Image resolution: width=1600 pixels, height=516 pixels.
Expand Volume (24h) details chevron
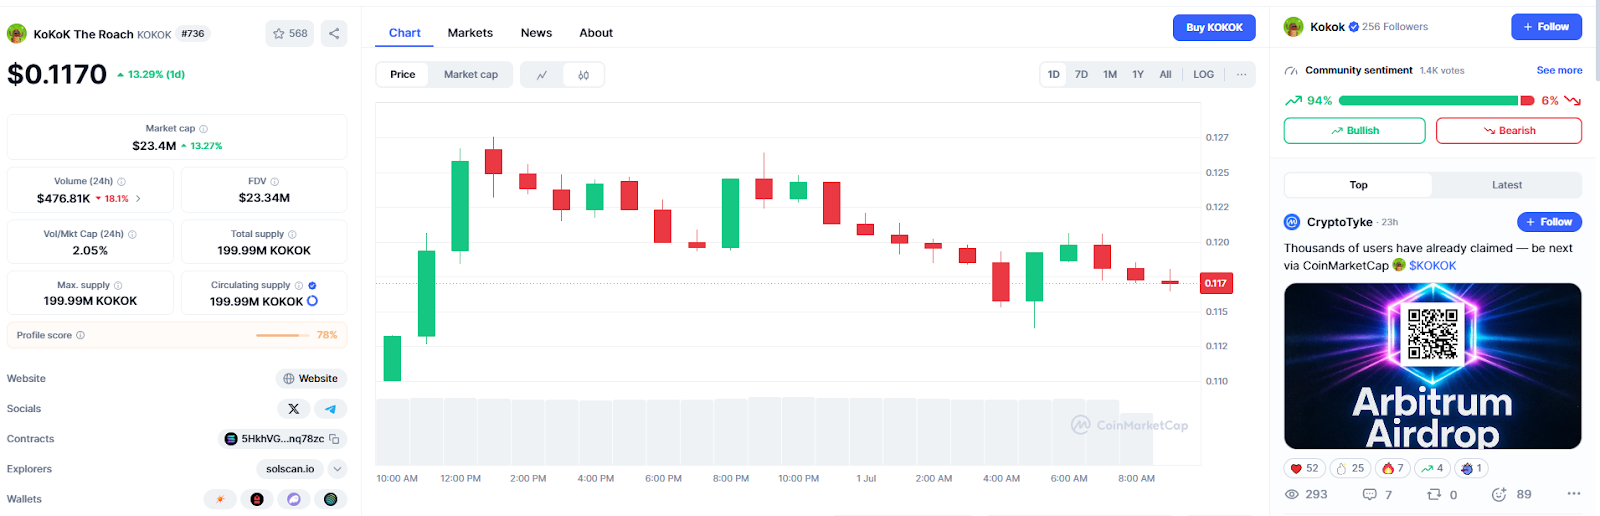tap(138, 199)
